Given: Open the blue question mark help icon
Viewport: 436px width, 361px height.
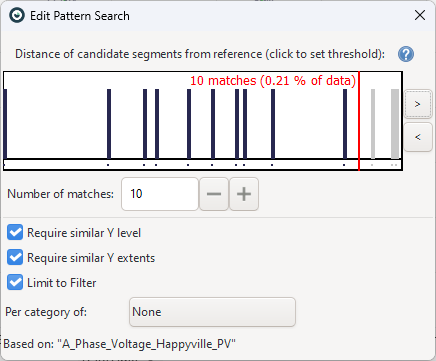Looking at the screenshot, I should point(406,54).
